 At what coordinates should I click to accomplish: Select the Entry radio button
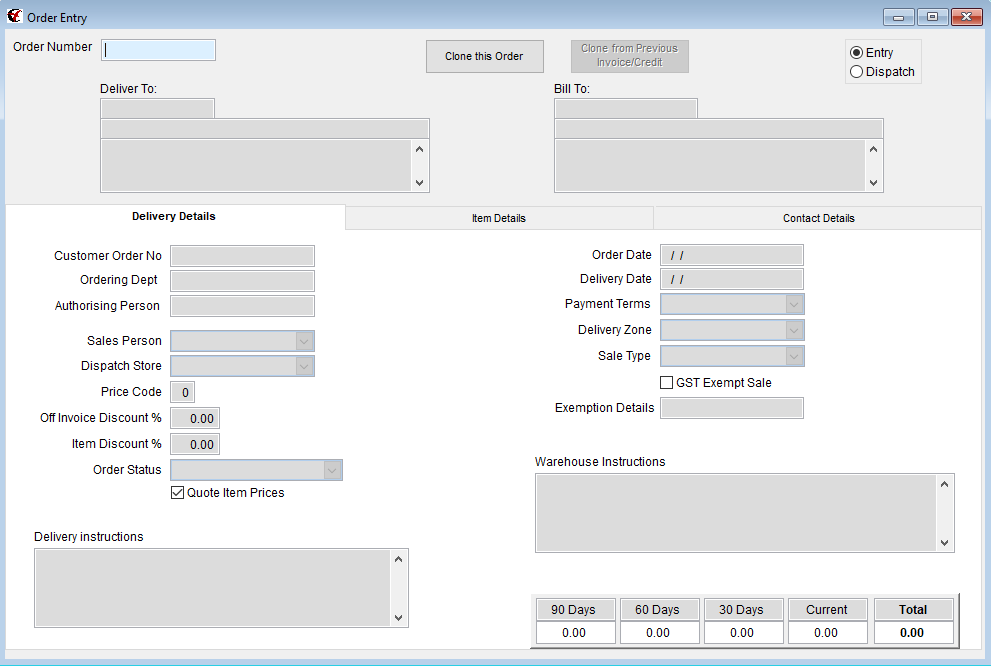(856, 53)
